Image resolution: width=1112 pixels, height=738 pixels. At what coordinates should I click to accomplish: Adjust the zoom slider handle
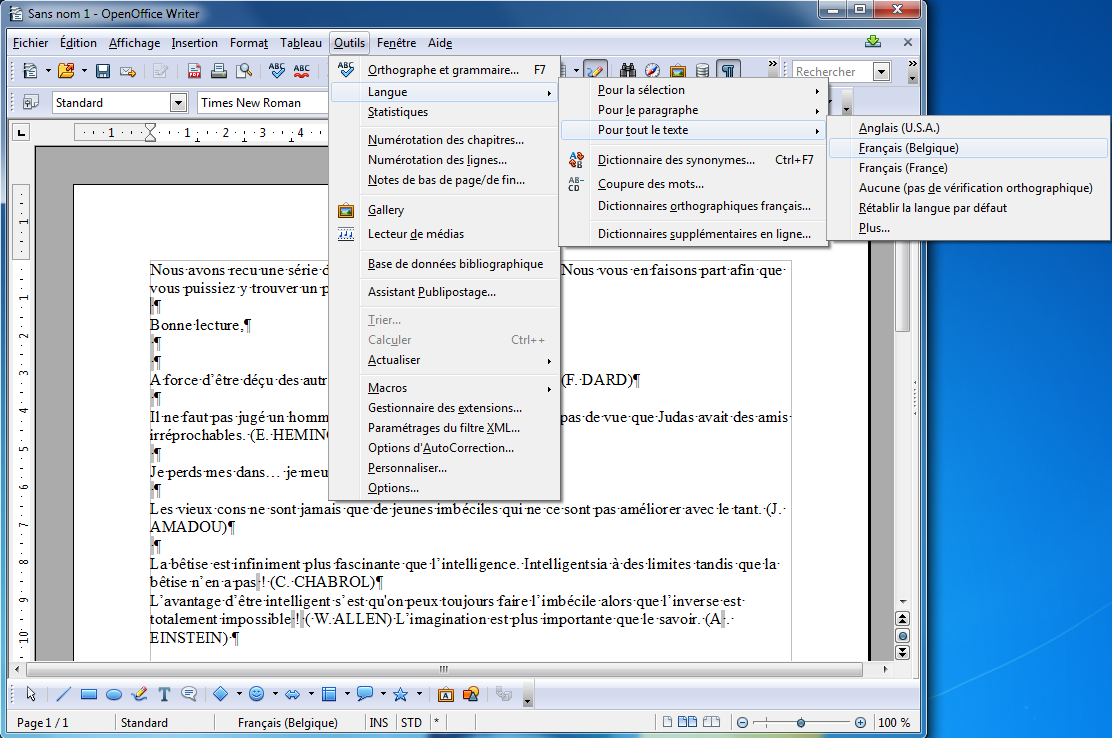click(801, 722)
